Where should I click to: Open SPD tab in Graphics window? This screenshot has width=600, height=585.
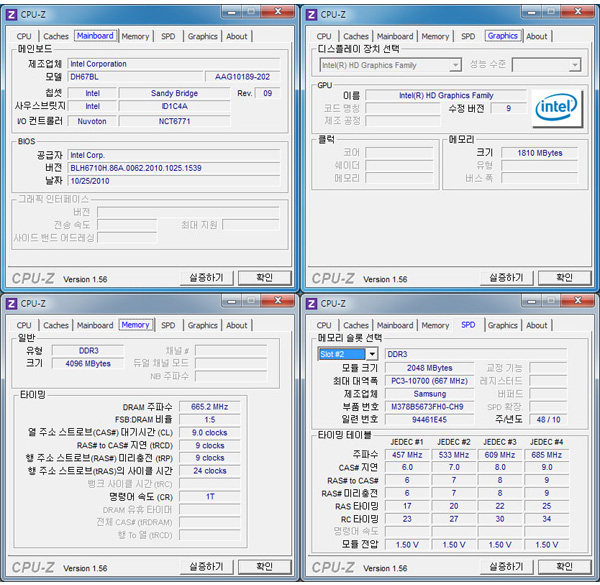[468, 36]
